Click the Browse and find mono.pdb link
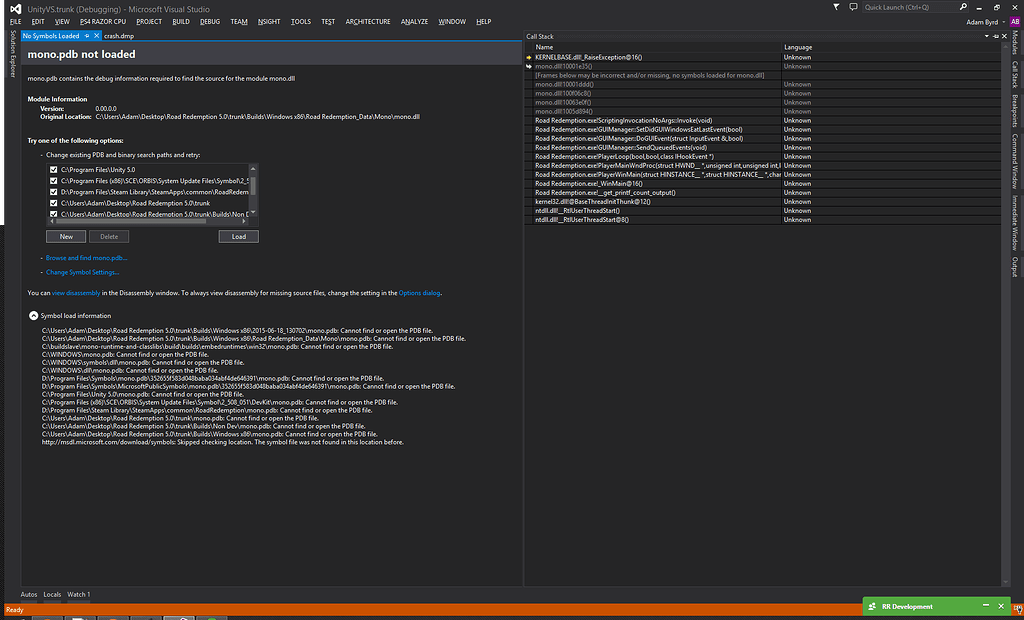Image resolution: width=1024 pixels, height=620 pixels. click(x=86, y=258)
